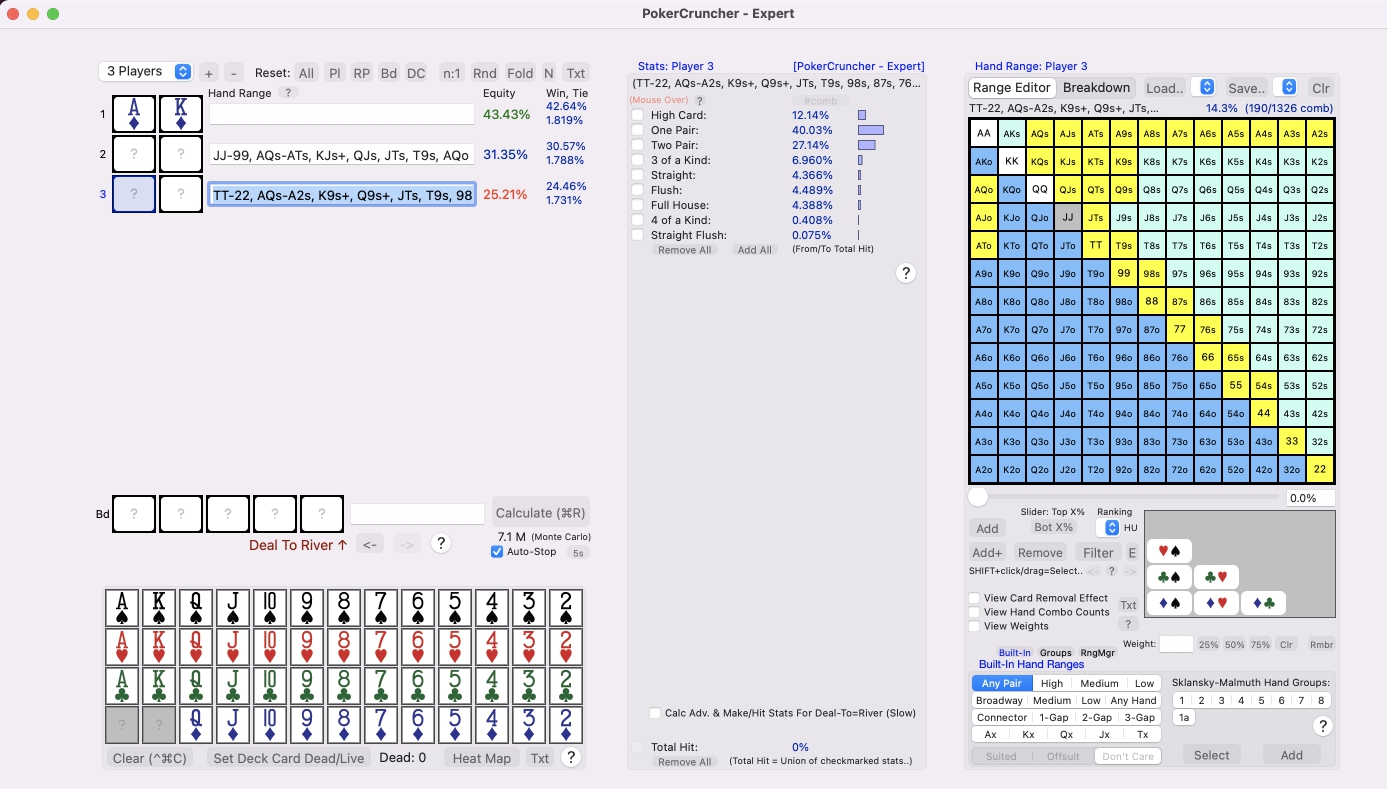Step board back with left arrow button
Image resolution: width=1387 pixels, height=789 pixels.
pyautogui.click(x=369, y=544)
